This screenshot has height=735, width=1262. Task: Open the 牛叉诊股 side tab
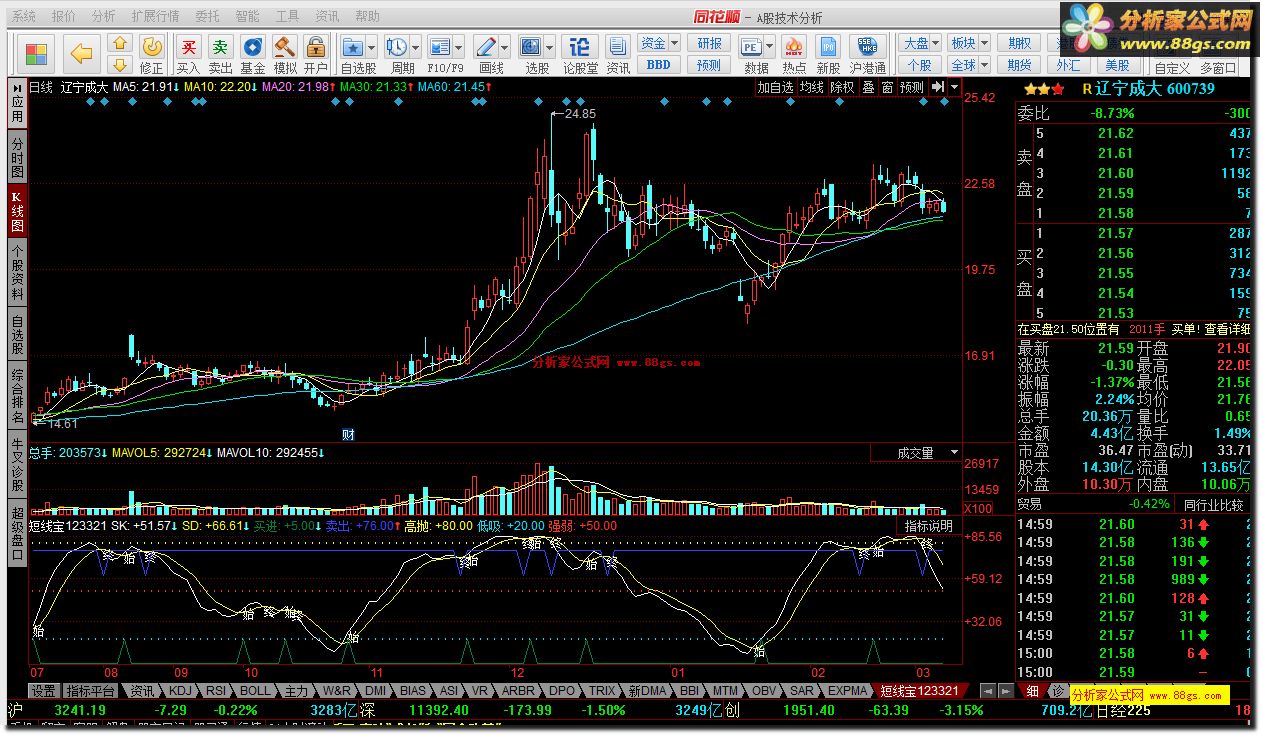coord(17,466)
